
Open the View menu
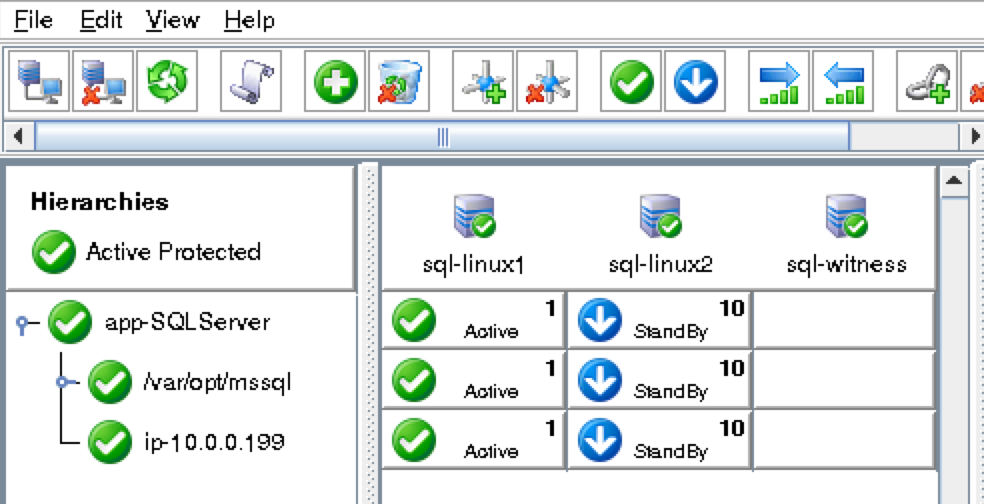click(173, 21)
